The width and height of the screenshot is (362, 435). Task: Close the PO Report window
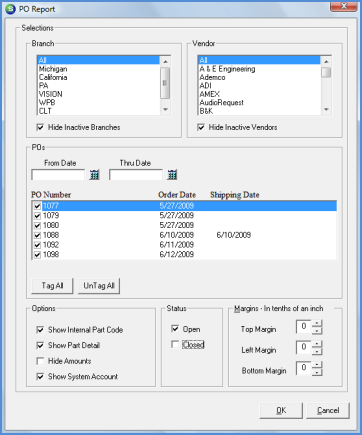click(343, 6)
